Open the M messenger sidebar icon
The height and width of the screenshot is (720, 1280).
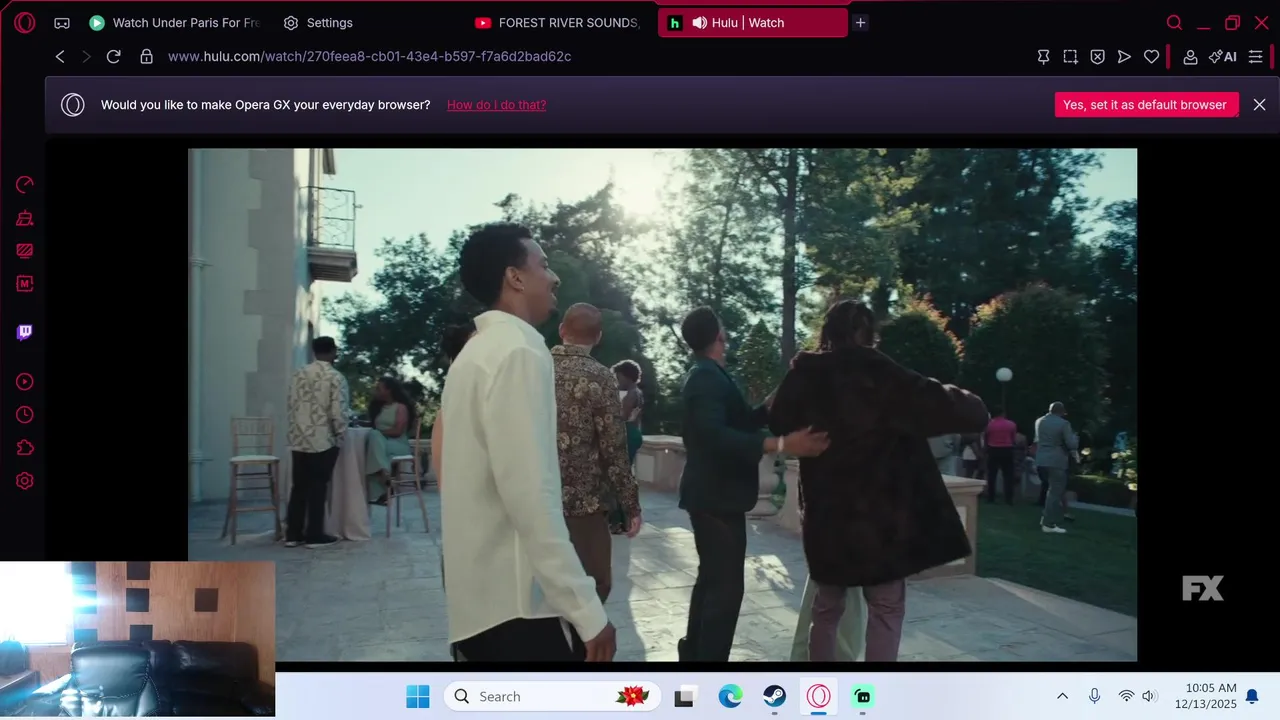coord(25,284)
